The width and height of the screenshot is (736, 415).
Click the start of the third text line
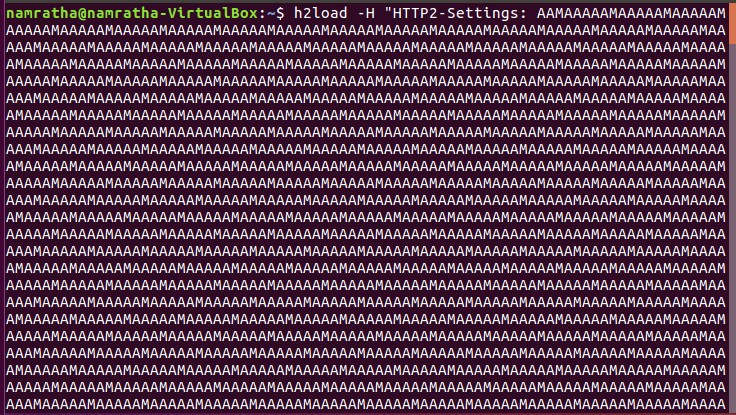tap(10, 47)
